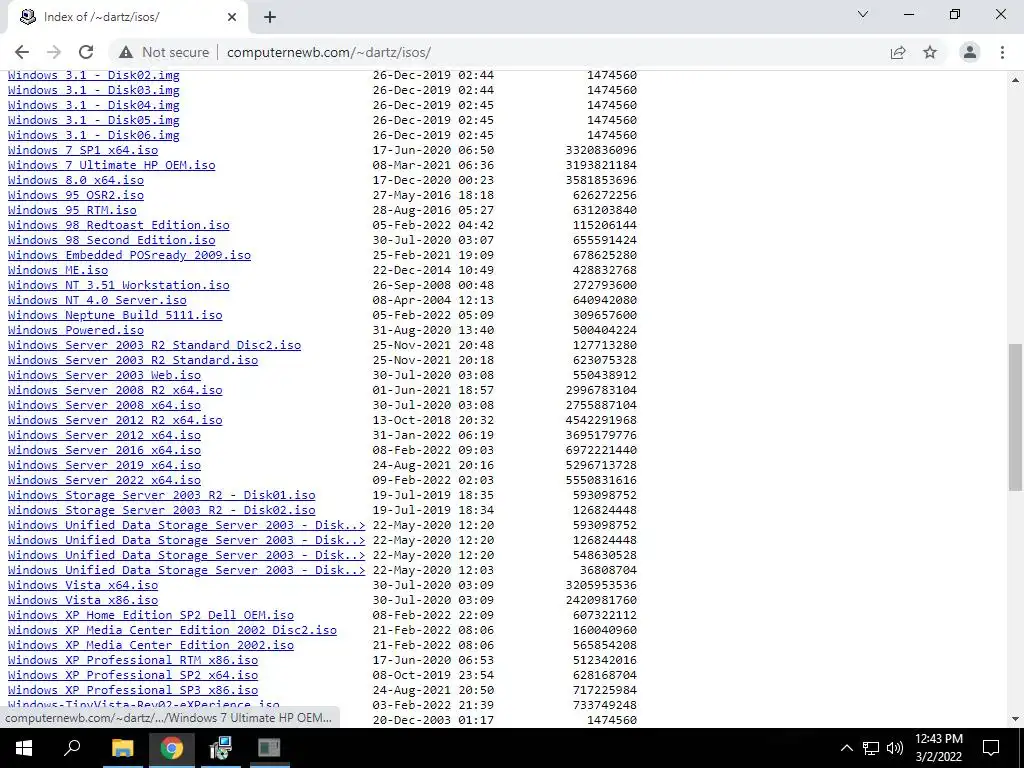Click the scrollbar up arrow
The image size is (1024, 768).
tap(1015, 80)
